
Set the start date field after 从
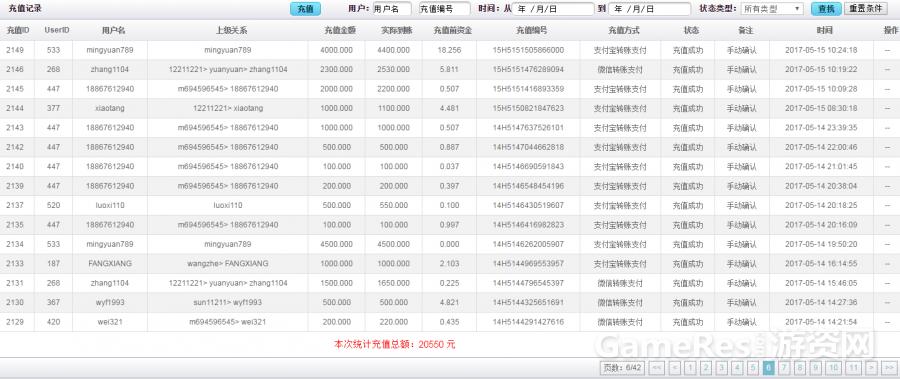tap(553, 9)
